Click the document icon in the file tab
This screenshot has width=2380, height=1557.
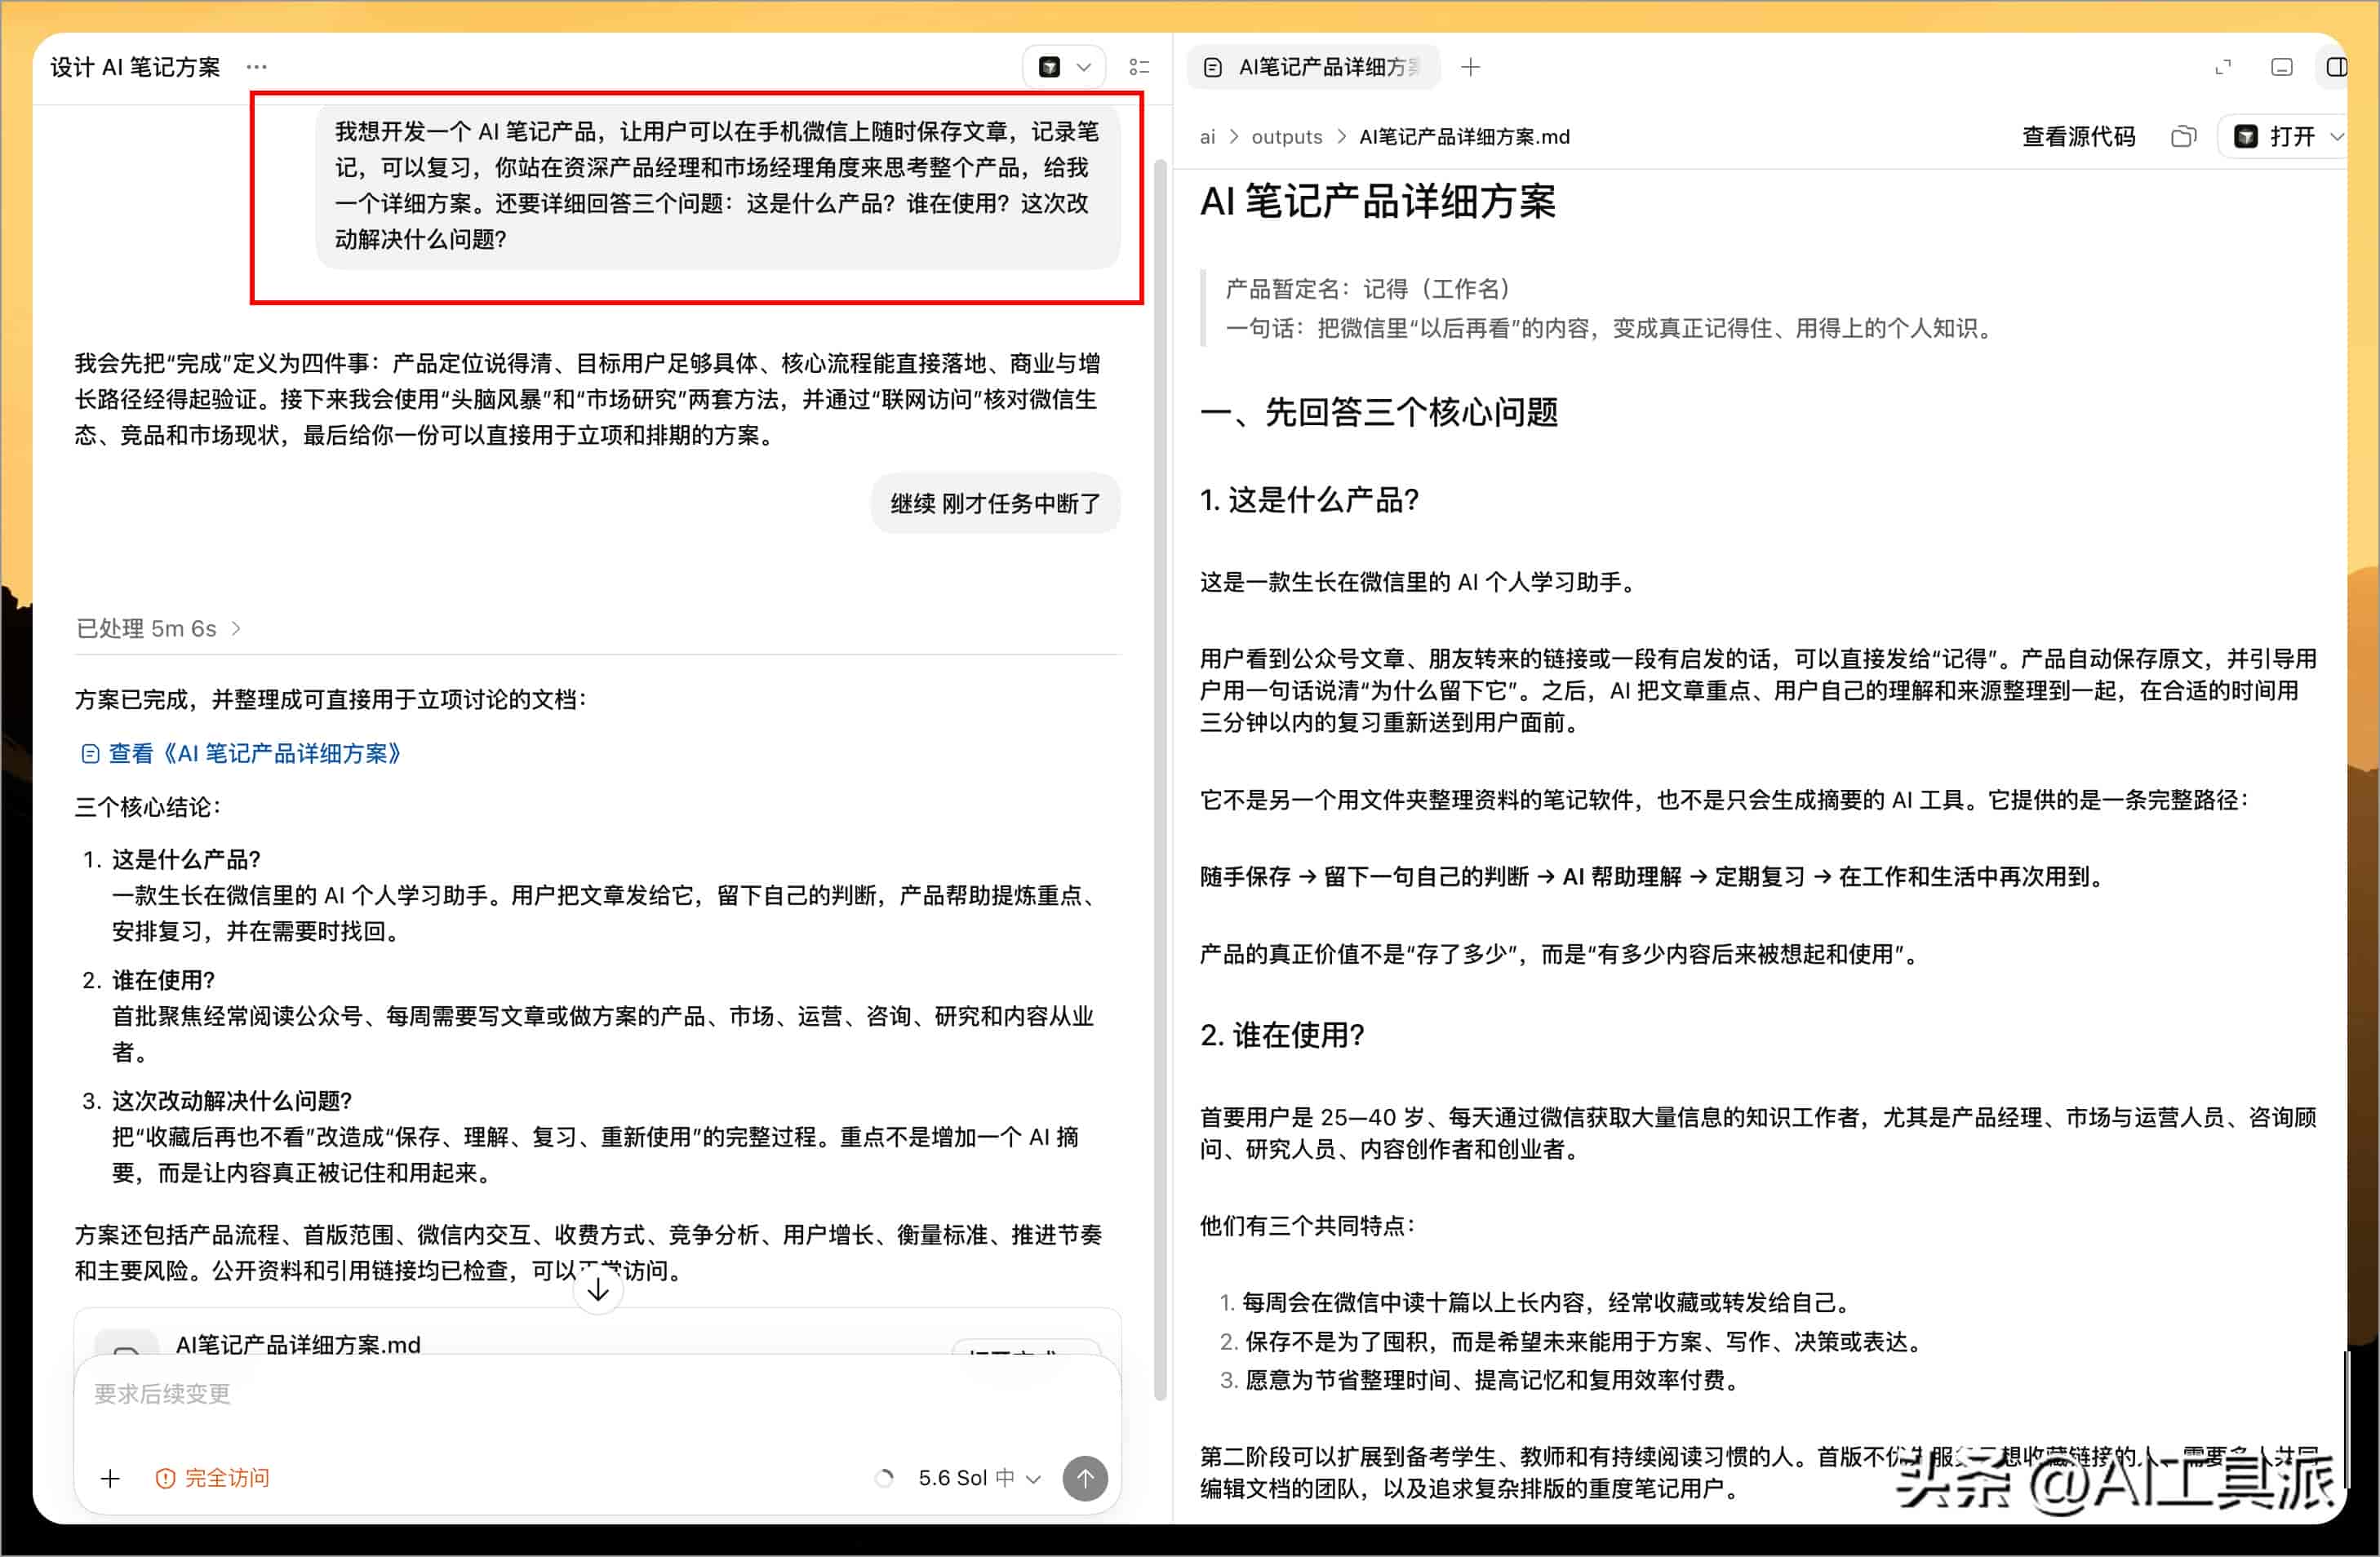point(1213,67)
